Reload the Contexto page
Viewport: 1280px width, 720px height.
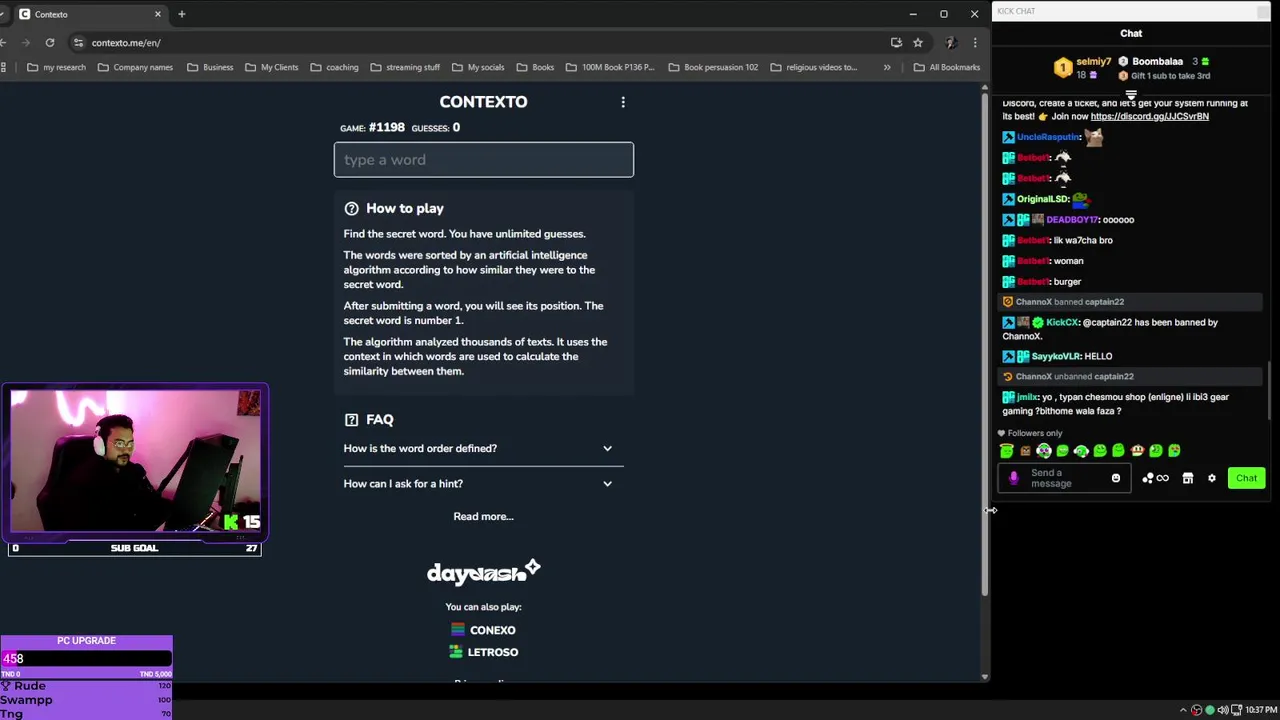tap(49, 42)
